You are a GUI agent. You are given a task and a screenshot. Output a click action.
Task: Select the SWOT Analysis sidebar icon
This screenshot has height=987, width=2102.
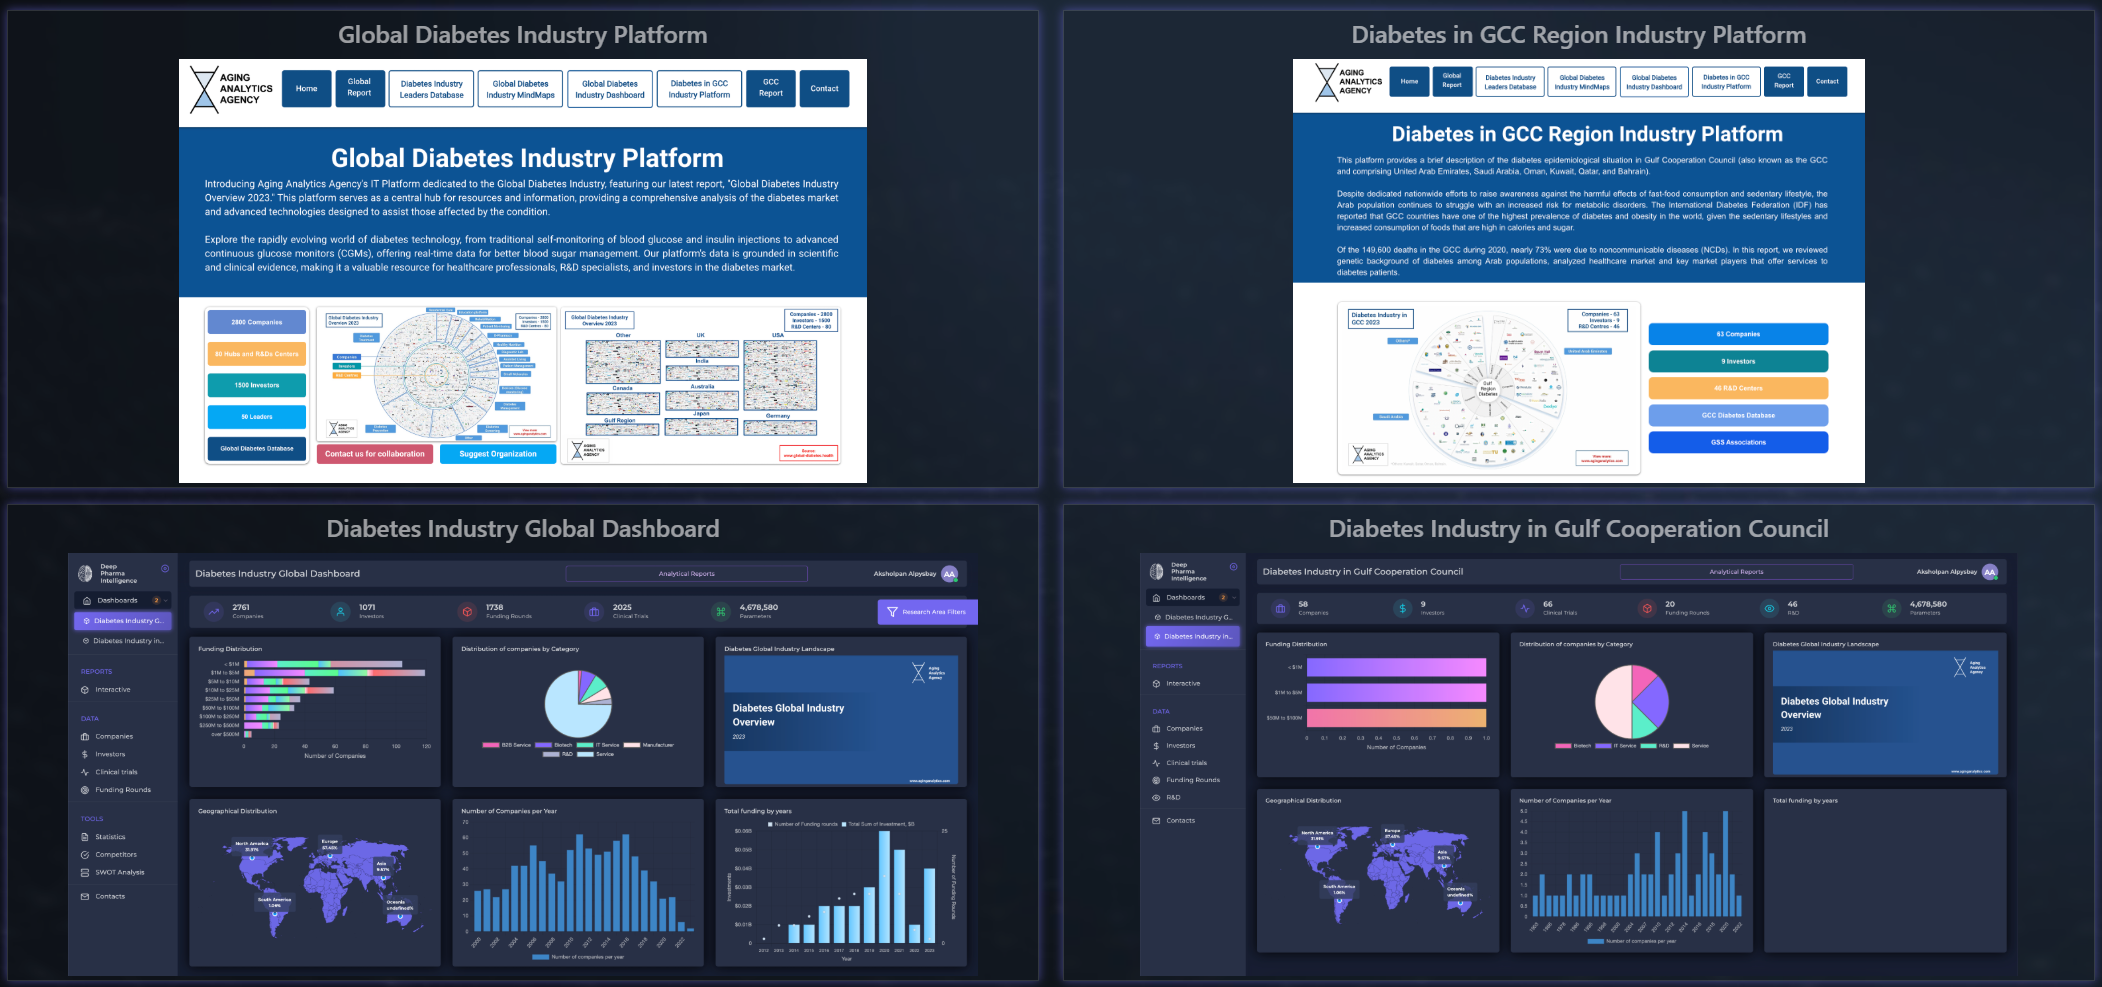(85, 873)
